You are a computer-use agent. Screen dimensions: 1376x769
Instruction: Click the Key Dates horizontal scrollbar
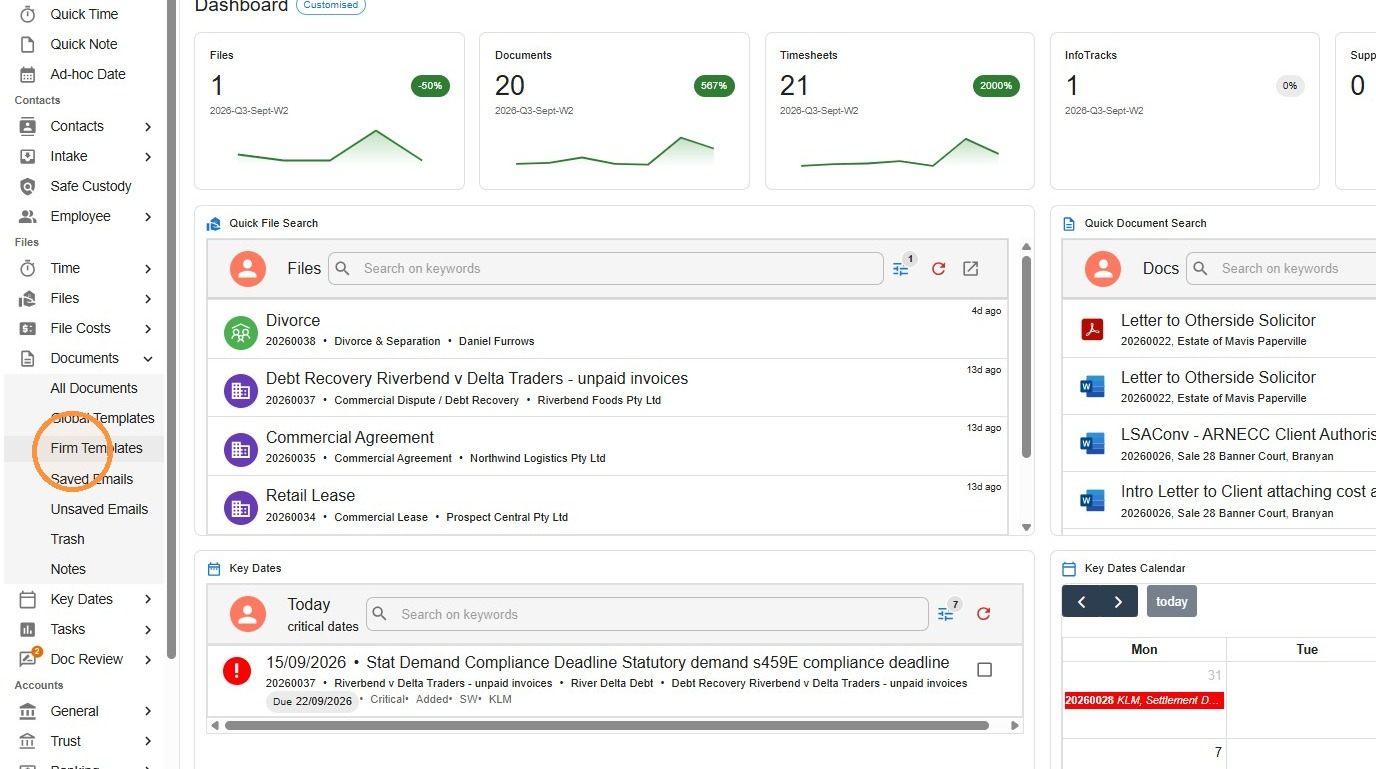tap(608, 725)
